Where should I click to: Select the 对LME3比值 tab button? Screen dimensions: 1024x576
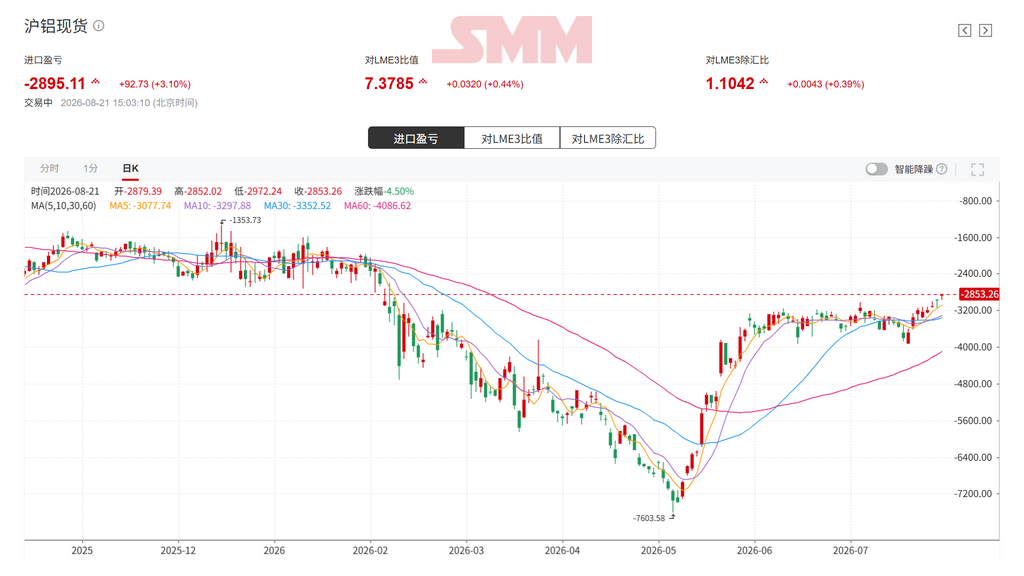(512, 138)
